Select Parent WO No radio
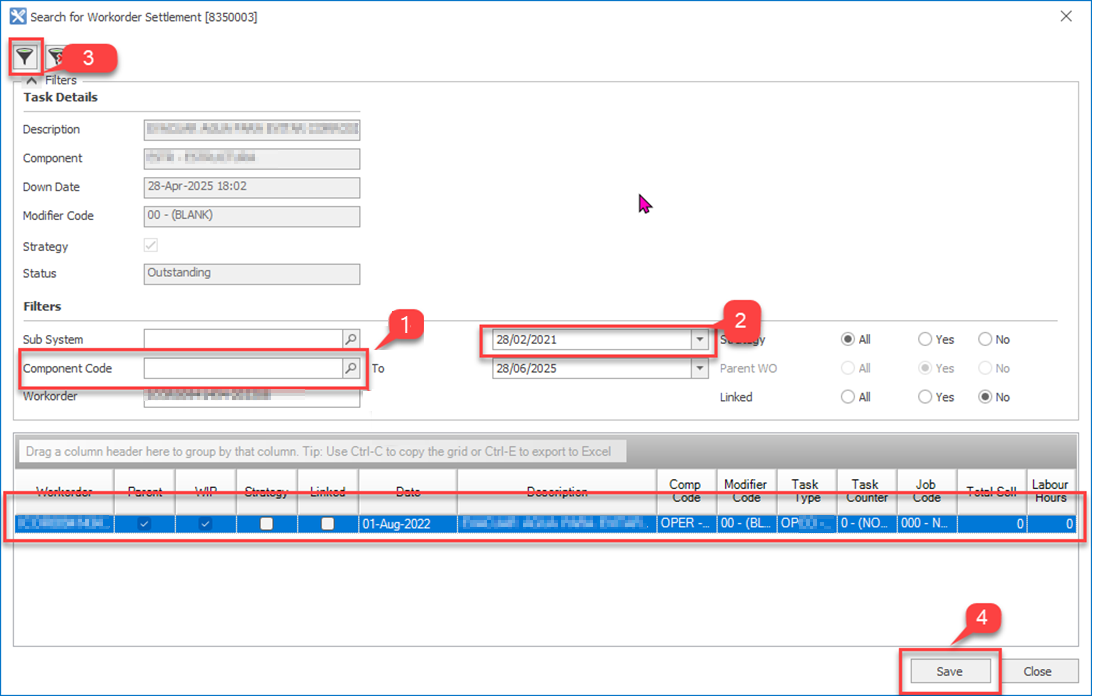1094x700 pixels. pos(985,368)
